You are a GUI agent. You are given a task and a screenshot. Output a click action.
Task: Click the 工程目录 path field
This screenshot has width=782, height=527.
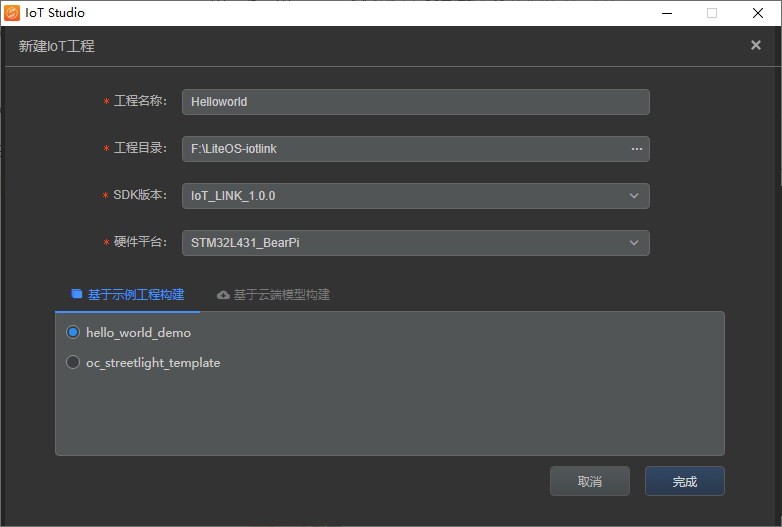pyautogui.click(x=415, y=149)
